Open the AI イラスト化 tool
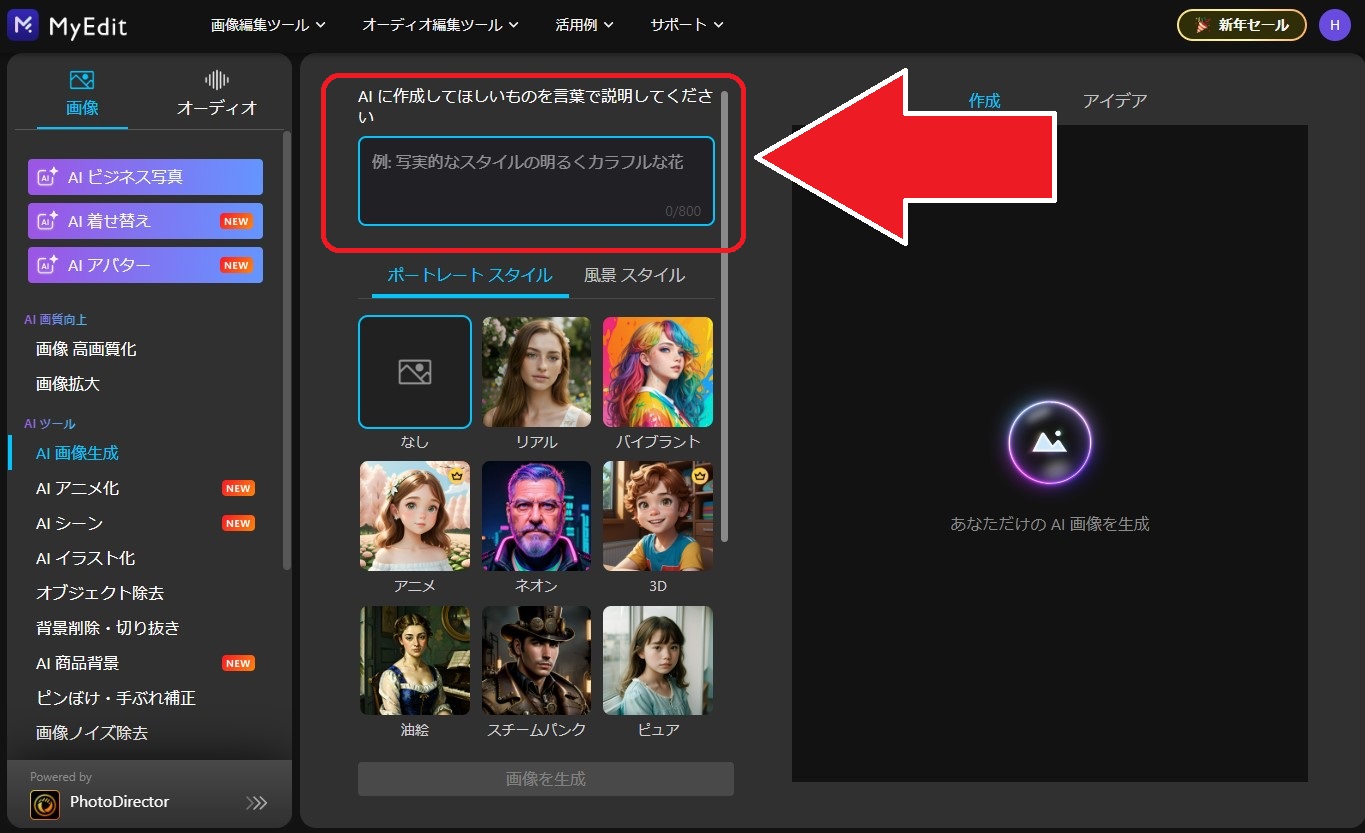 click(x=85, y=558)
